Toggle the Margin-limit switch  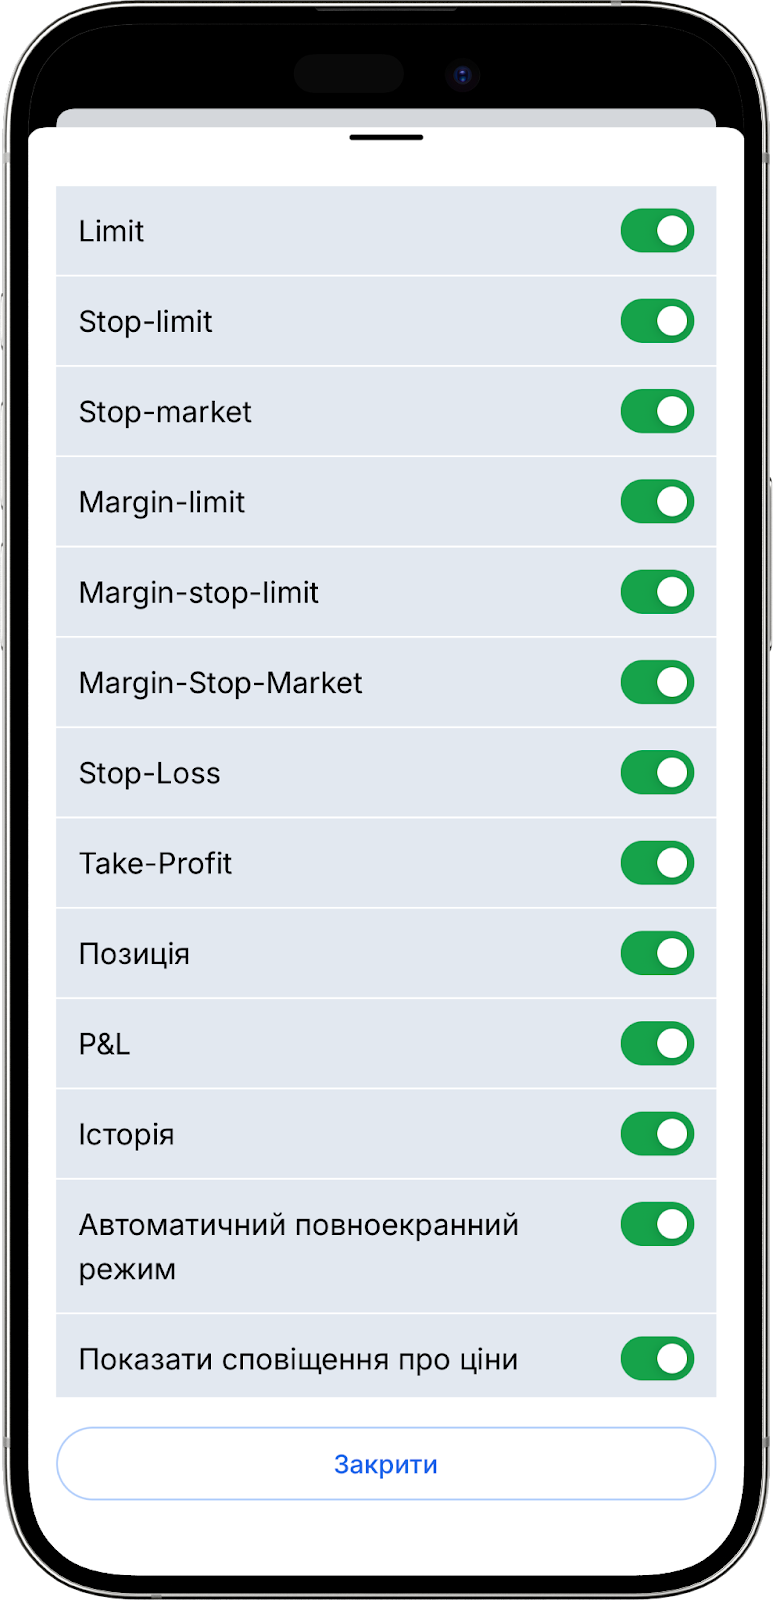click(x=657, y=502)
